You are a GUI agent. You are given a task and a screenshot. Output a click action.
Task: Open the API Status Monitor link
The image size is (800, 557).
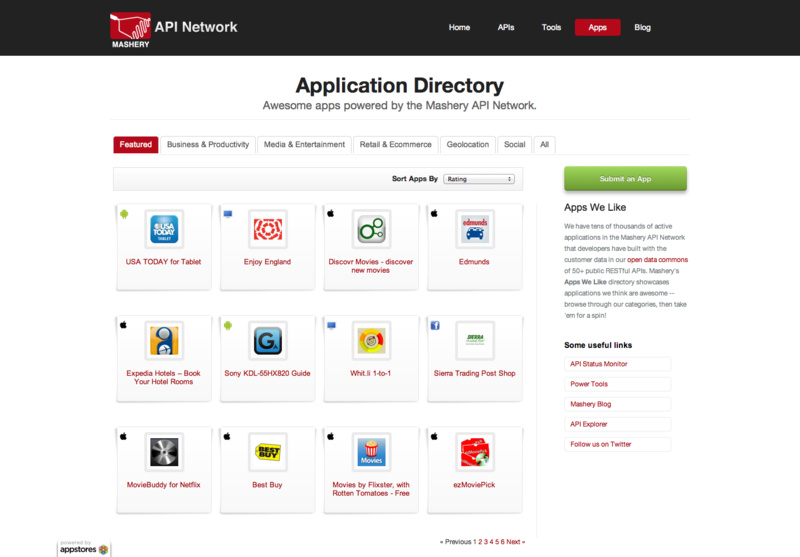point(617,364)
